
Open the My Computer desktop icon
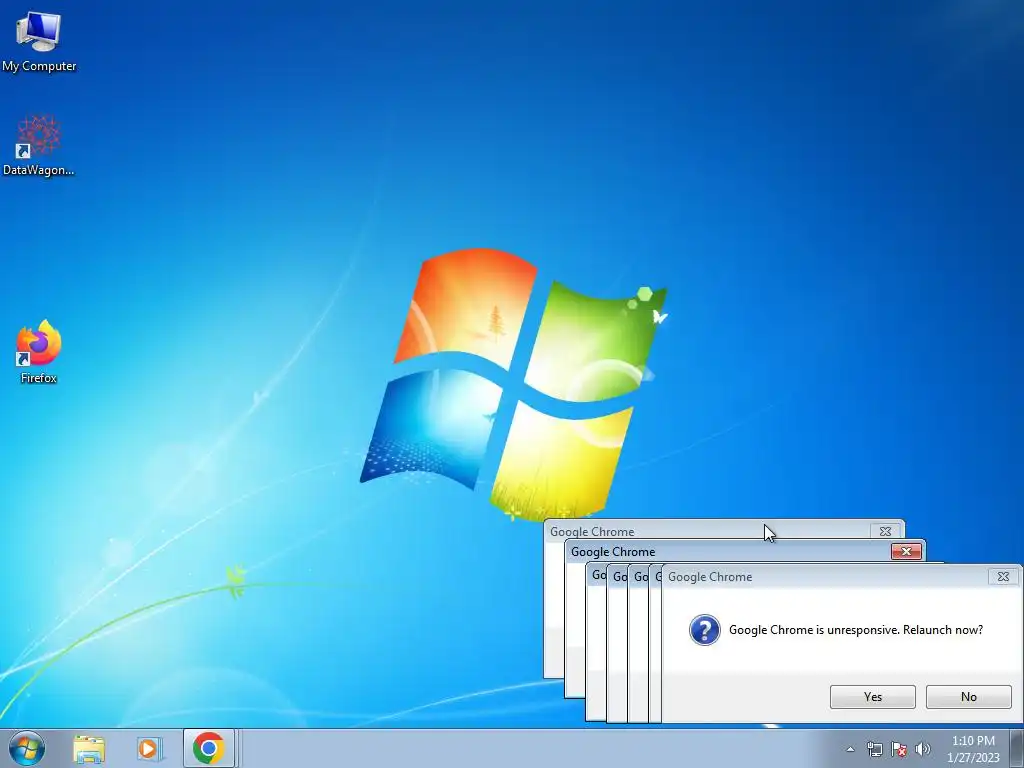point(39,42)
